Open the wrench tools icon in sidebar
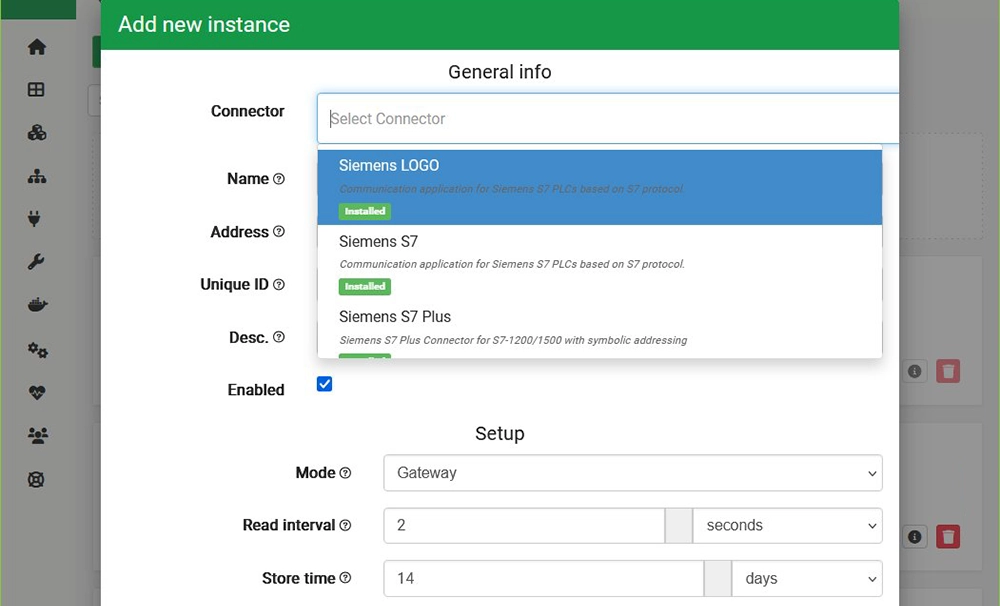Viewport: 1000px width, 606px height. [36, 262]
